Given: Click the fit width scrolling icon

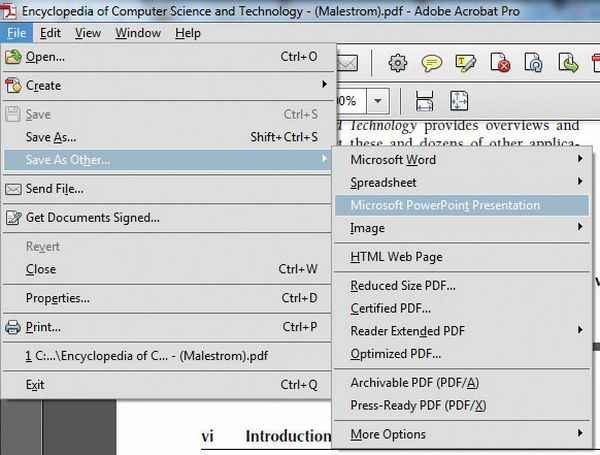Looking at the screenshot, I should (425, 101).
